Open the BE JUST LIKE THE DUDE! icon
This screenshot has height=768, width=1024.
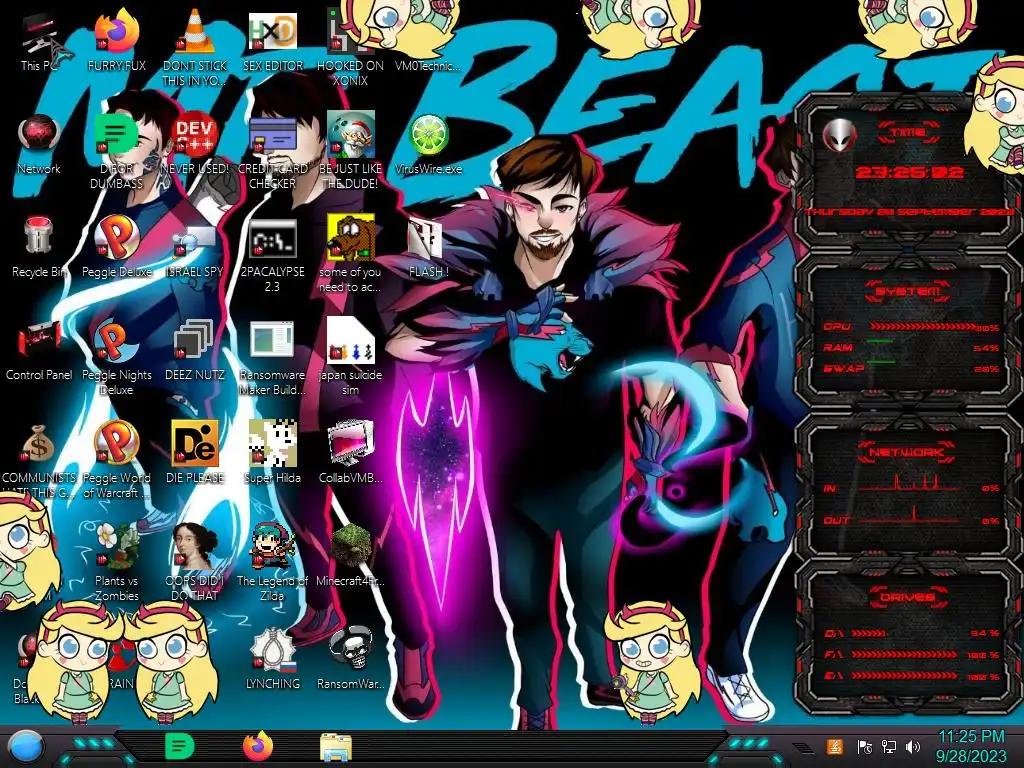tap(350, 150)
